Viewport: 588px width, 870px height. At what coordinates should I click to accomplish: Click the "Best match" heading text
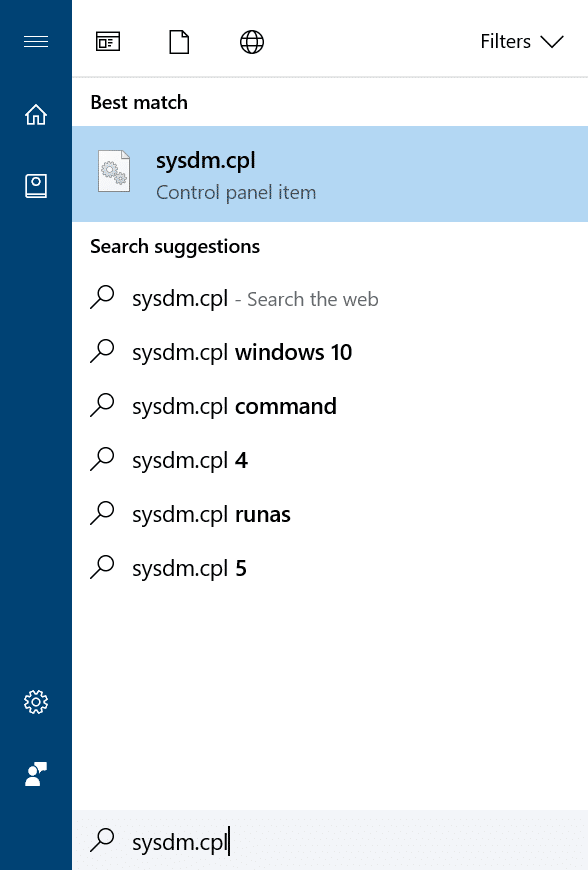pos(139,103)
